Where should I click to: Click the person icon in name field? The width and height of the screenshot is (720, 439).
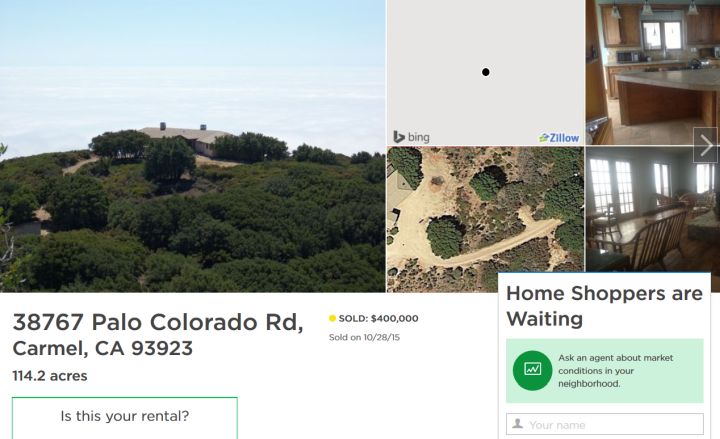518,423
